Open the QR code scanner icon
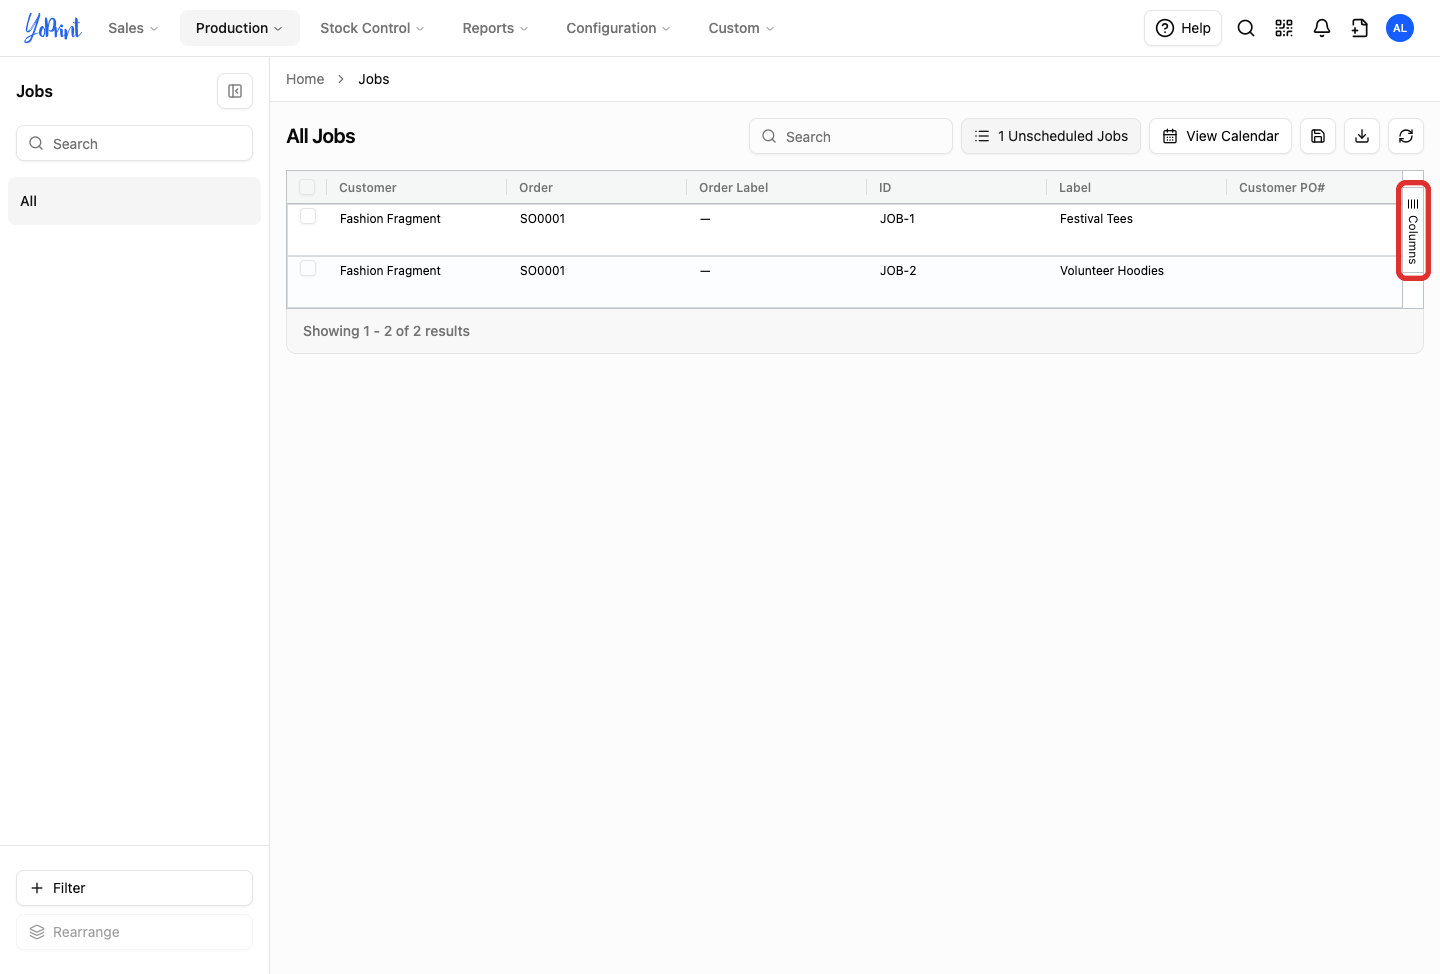Image resolution: width=1440 pixels, height=974 pixels. pos(1284,28)
